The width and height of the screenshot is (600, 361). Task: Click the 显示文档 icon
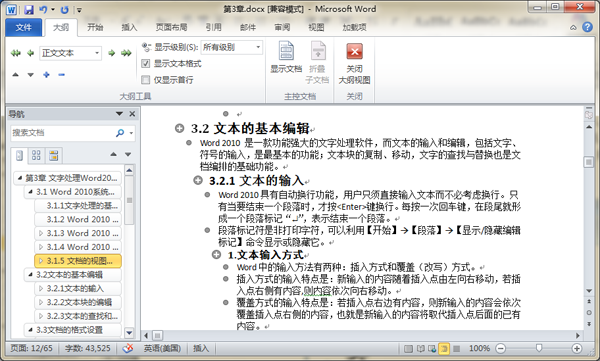(286, 57)
